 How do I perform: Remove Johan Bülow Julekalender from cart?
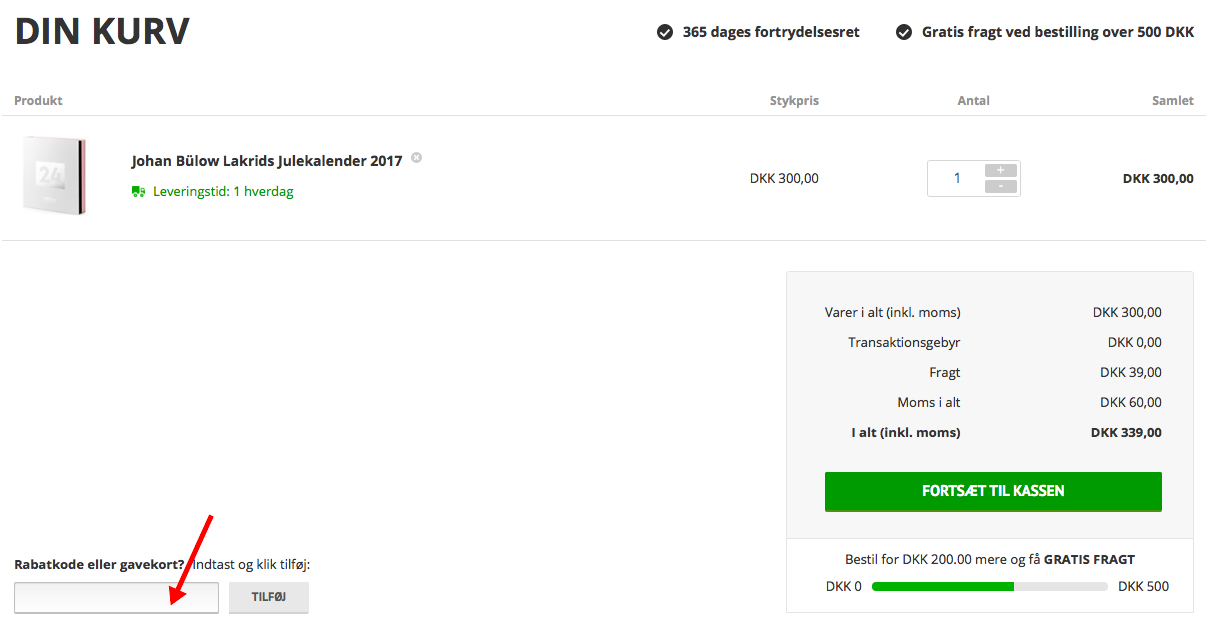[417, 157]
